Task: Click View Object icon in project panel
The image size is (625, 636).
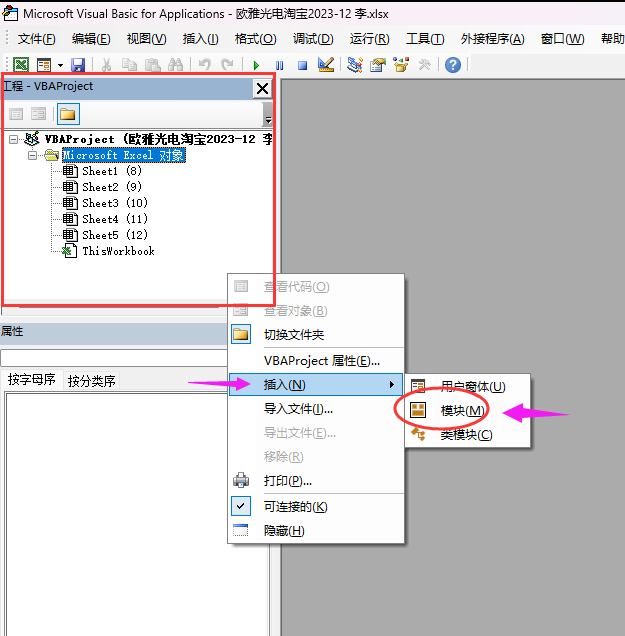Action: click(x=39, y=114)
